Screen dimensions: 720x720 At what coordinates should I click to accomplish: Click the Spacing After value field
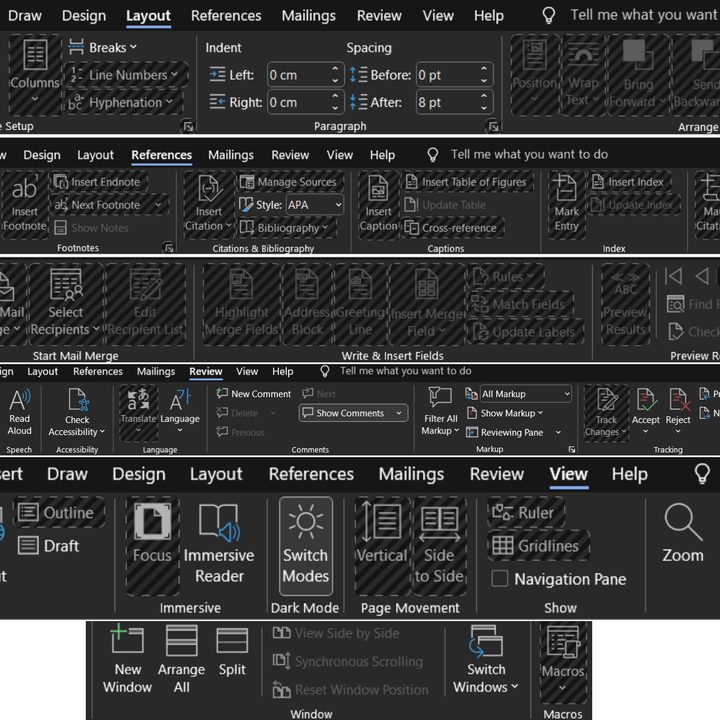click(x=454, y=102)
